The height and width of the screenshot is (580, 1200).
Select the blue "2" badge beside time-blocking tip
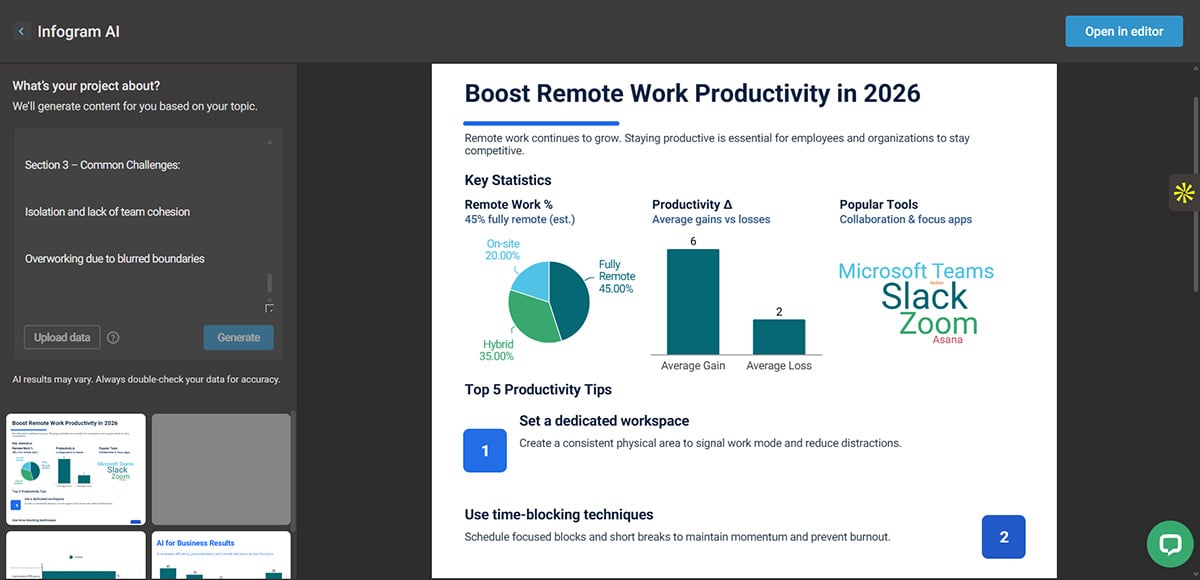[x=1003, y=537]
